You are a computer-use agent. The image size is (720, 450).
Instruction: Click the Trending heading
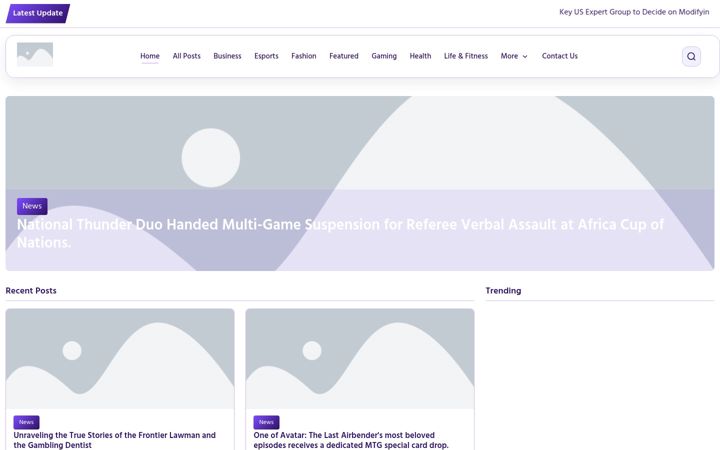[503, 291]
